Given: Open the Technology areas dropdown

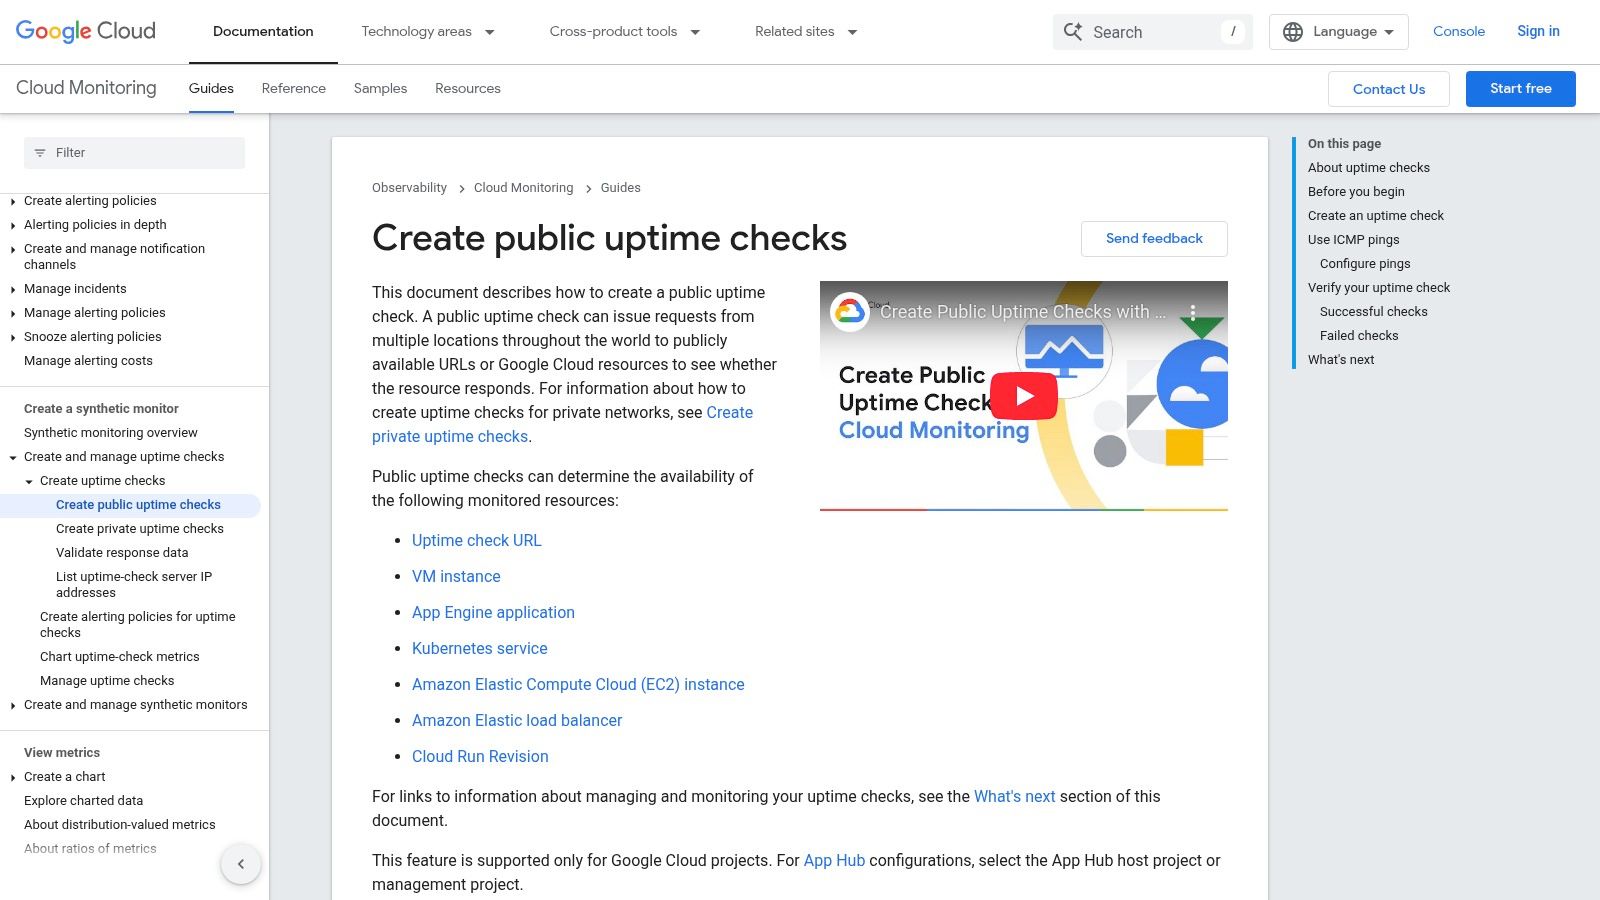Looking at the screenshot, I should click(x=428, y=32).
